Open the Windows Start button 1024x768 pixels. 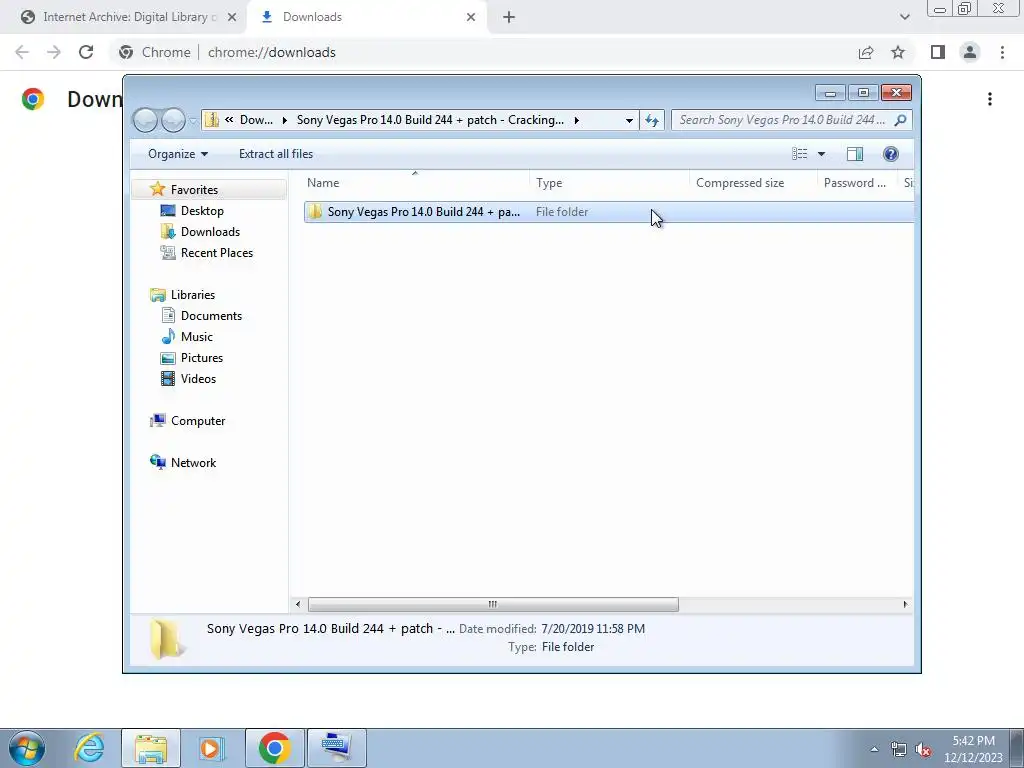pyautogui.click(x=27, y=748)
